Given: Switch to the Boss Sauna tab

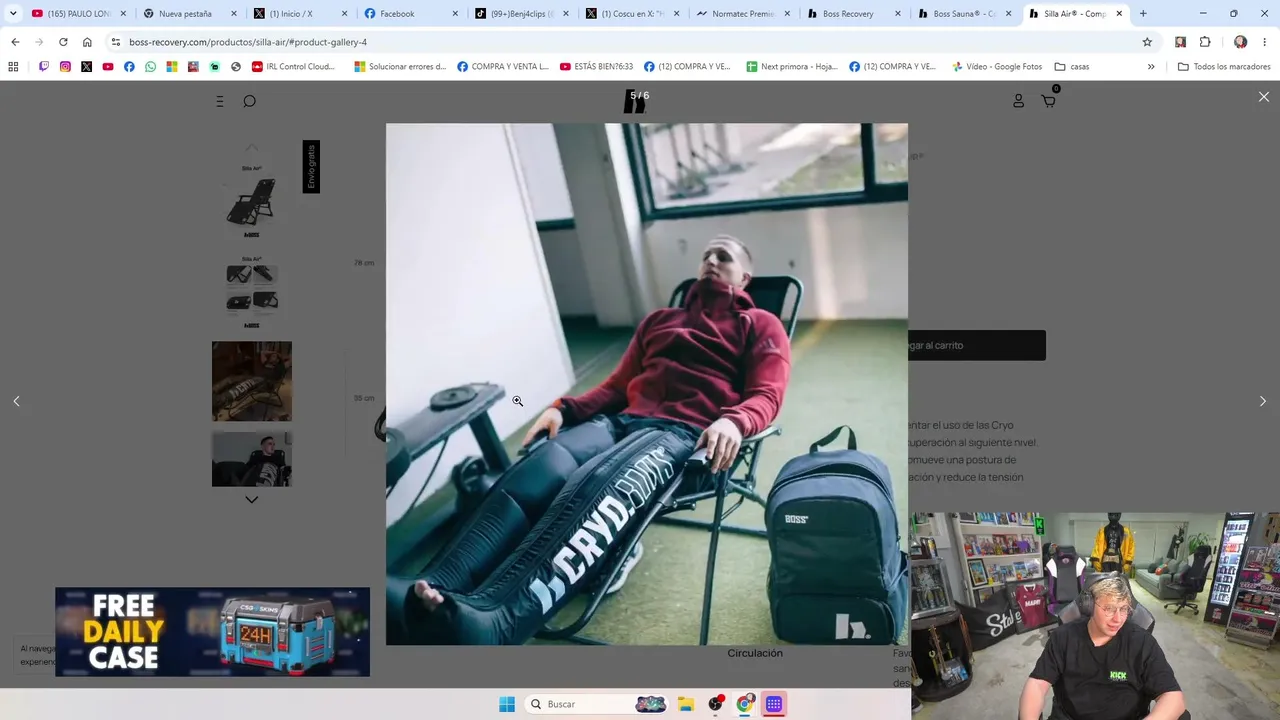Looking at the screenshot, I should pos(965,14).
